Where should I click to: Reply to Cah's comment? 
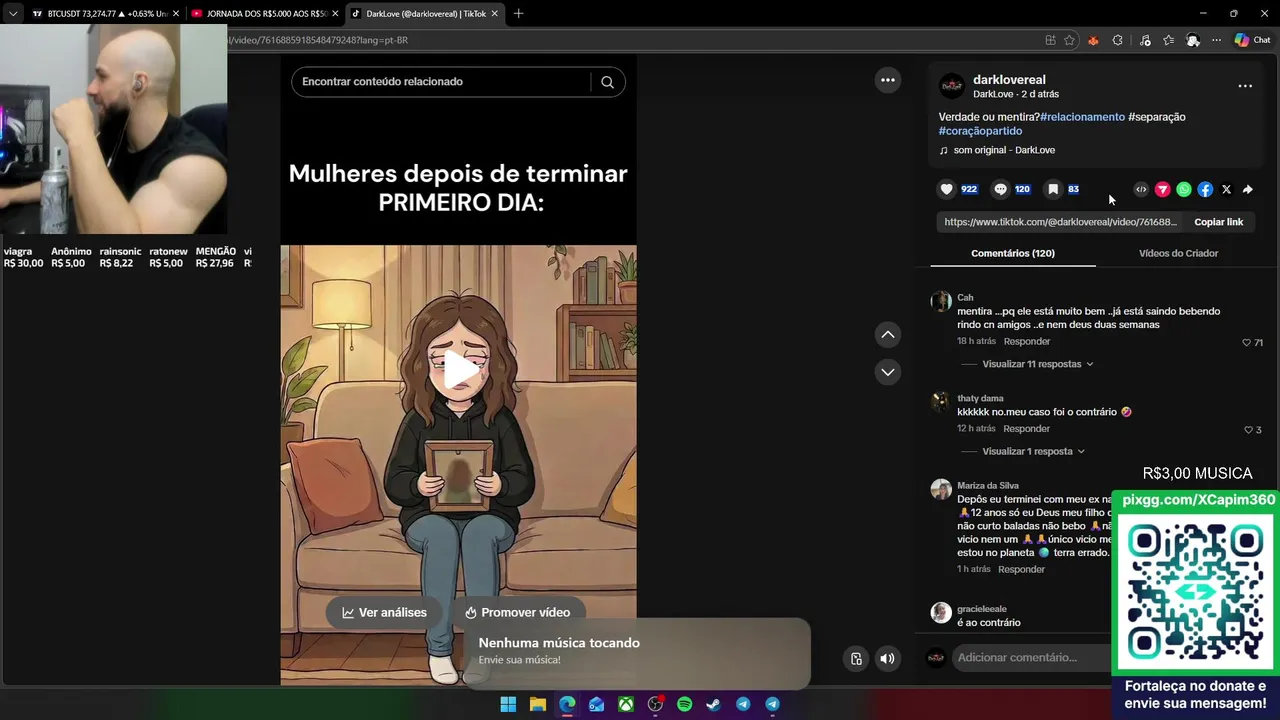[x=1026, y=342]
